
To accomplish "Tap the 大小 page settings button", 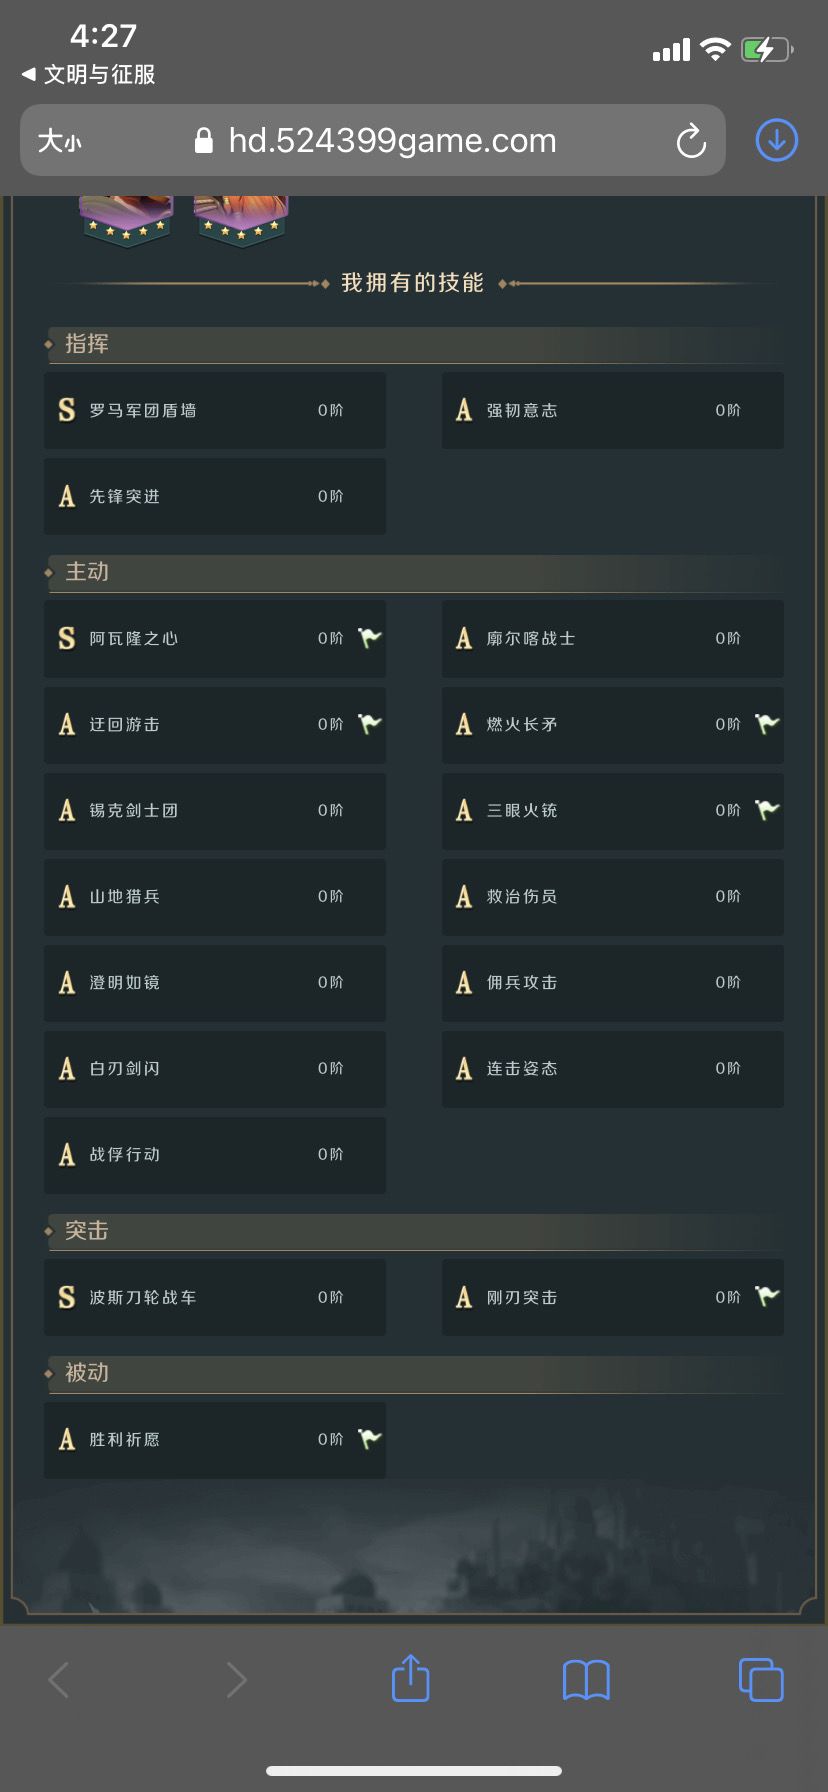I will coord(62,141).
